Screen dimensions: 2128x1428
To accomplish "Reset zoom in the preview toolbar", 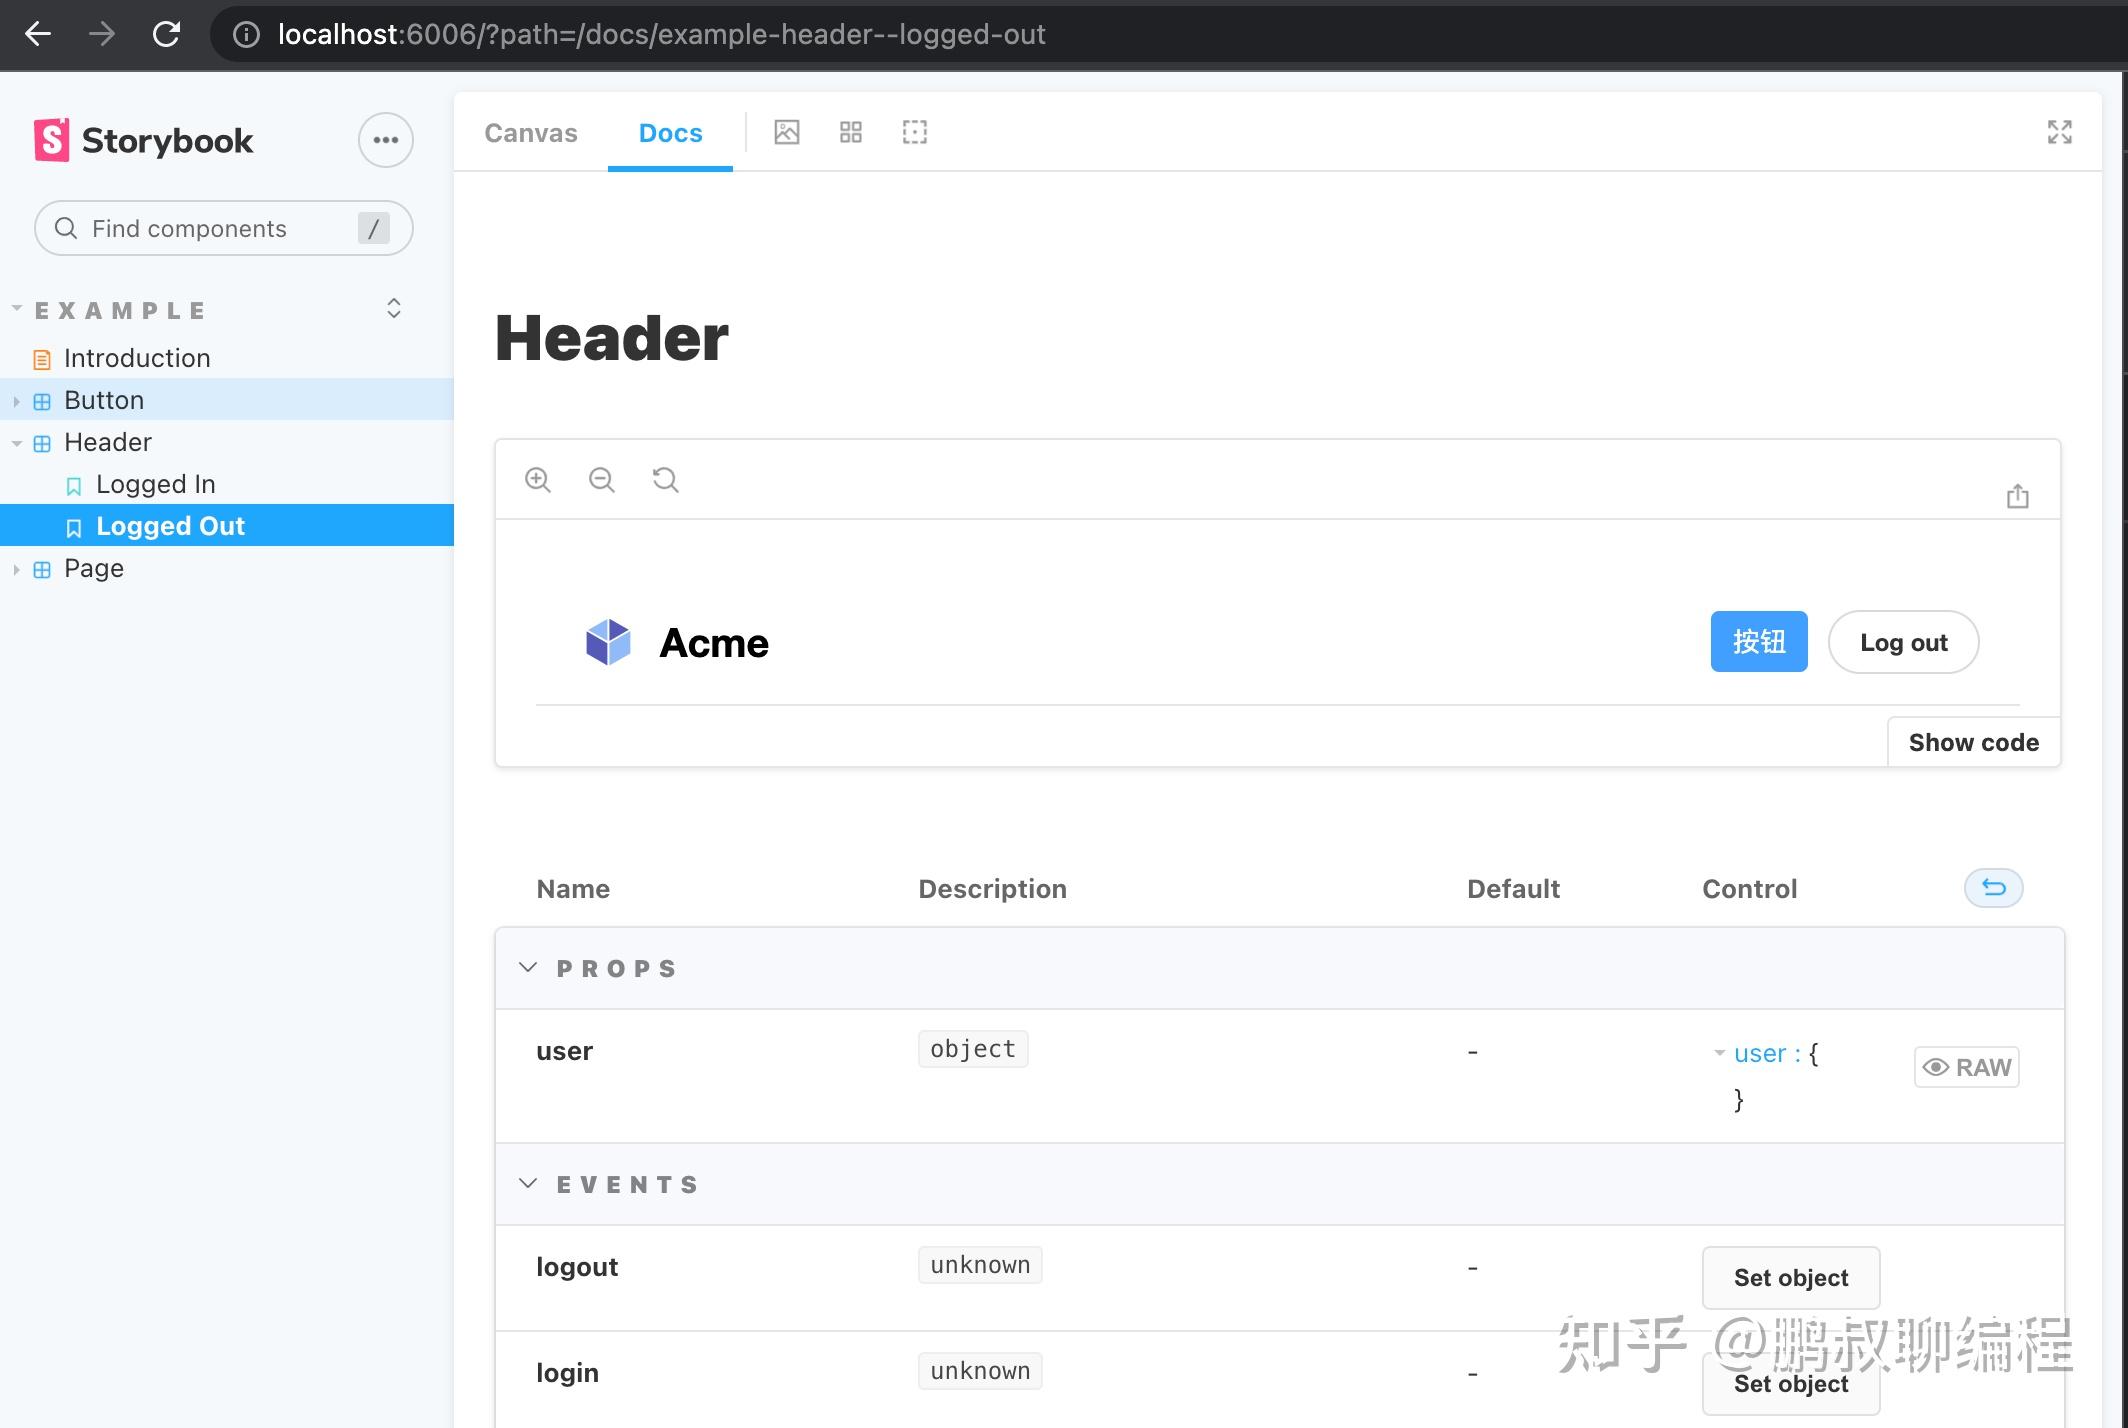I will 665,480.
